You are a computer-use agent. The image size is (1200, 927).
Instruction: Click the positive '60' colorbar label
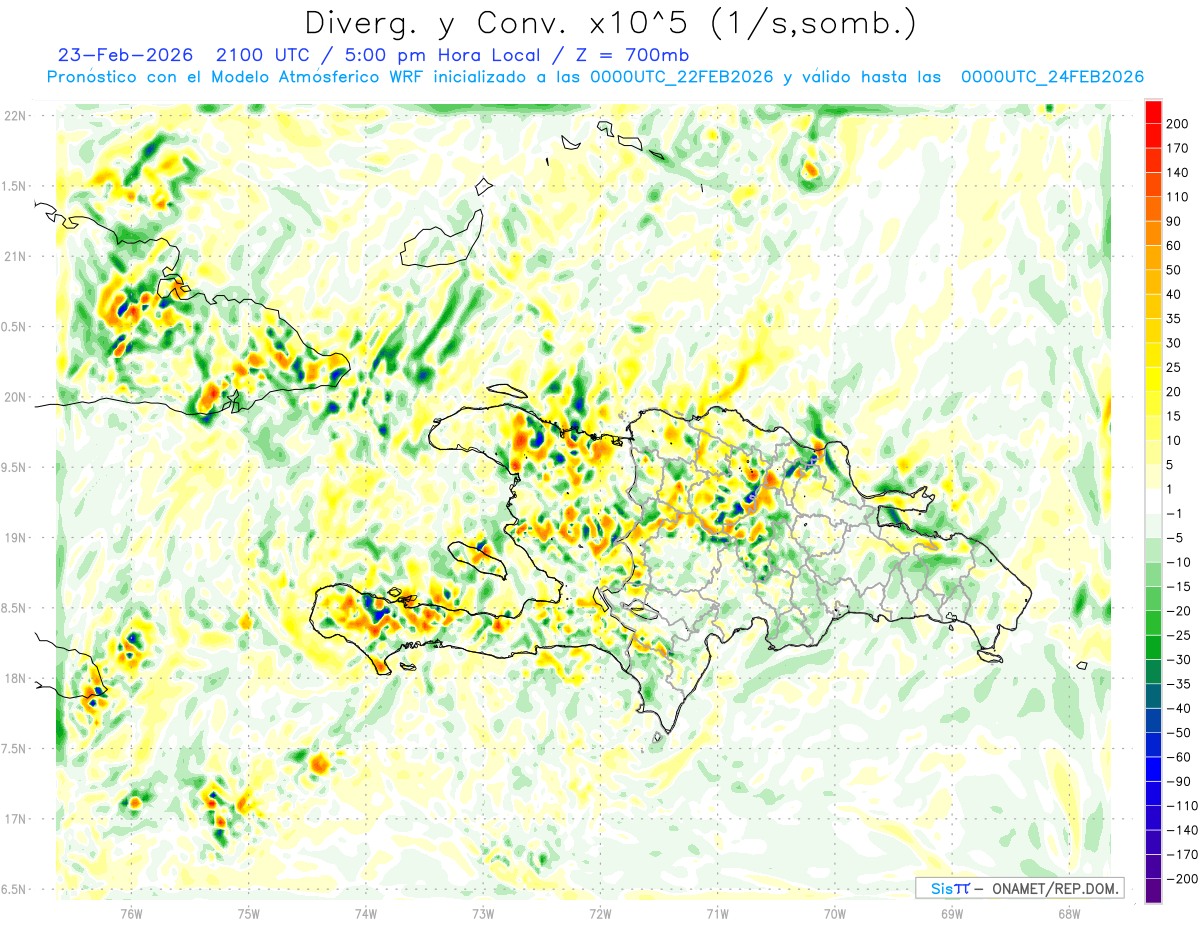click(1174, 246)
